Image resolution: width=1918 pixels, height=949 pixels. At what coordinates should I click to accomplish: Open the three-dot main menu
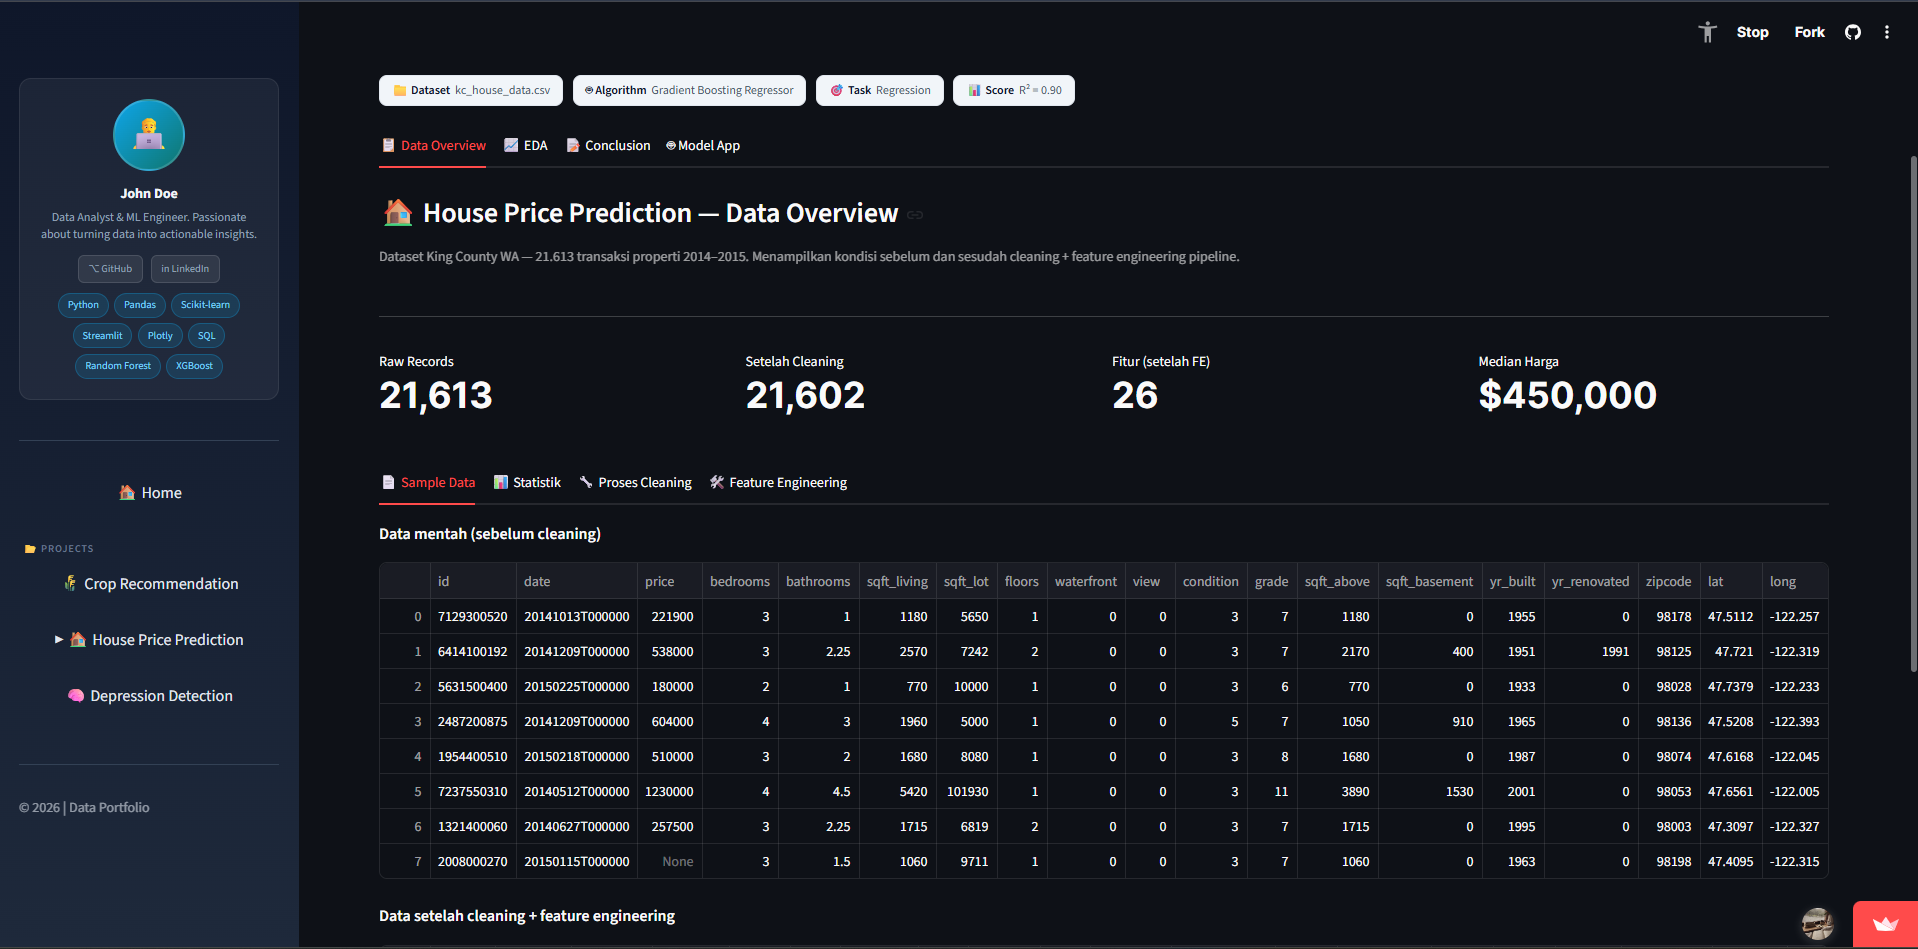click(1887, 32)
